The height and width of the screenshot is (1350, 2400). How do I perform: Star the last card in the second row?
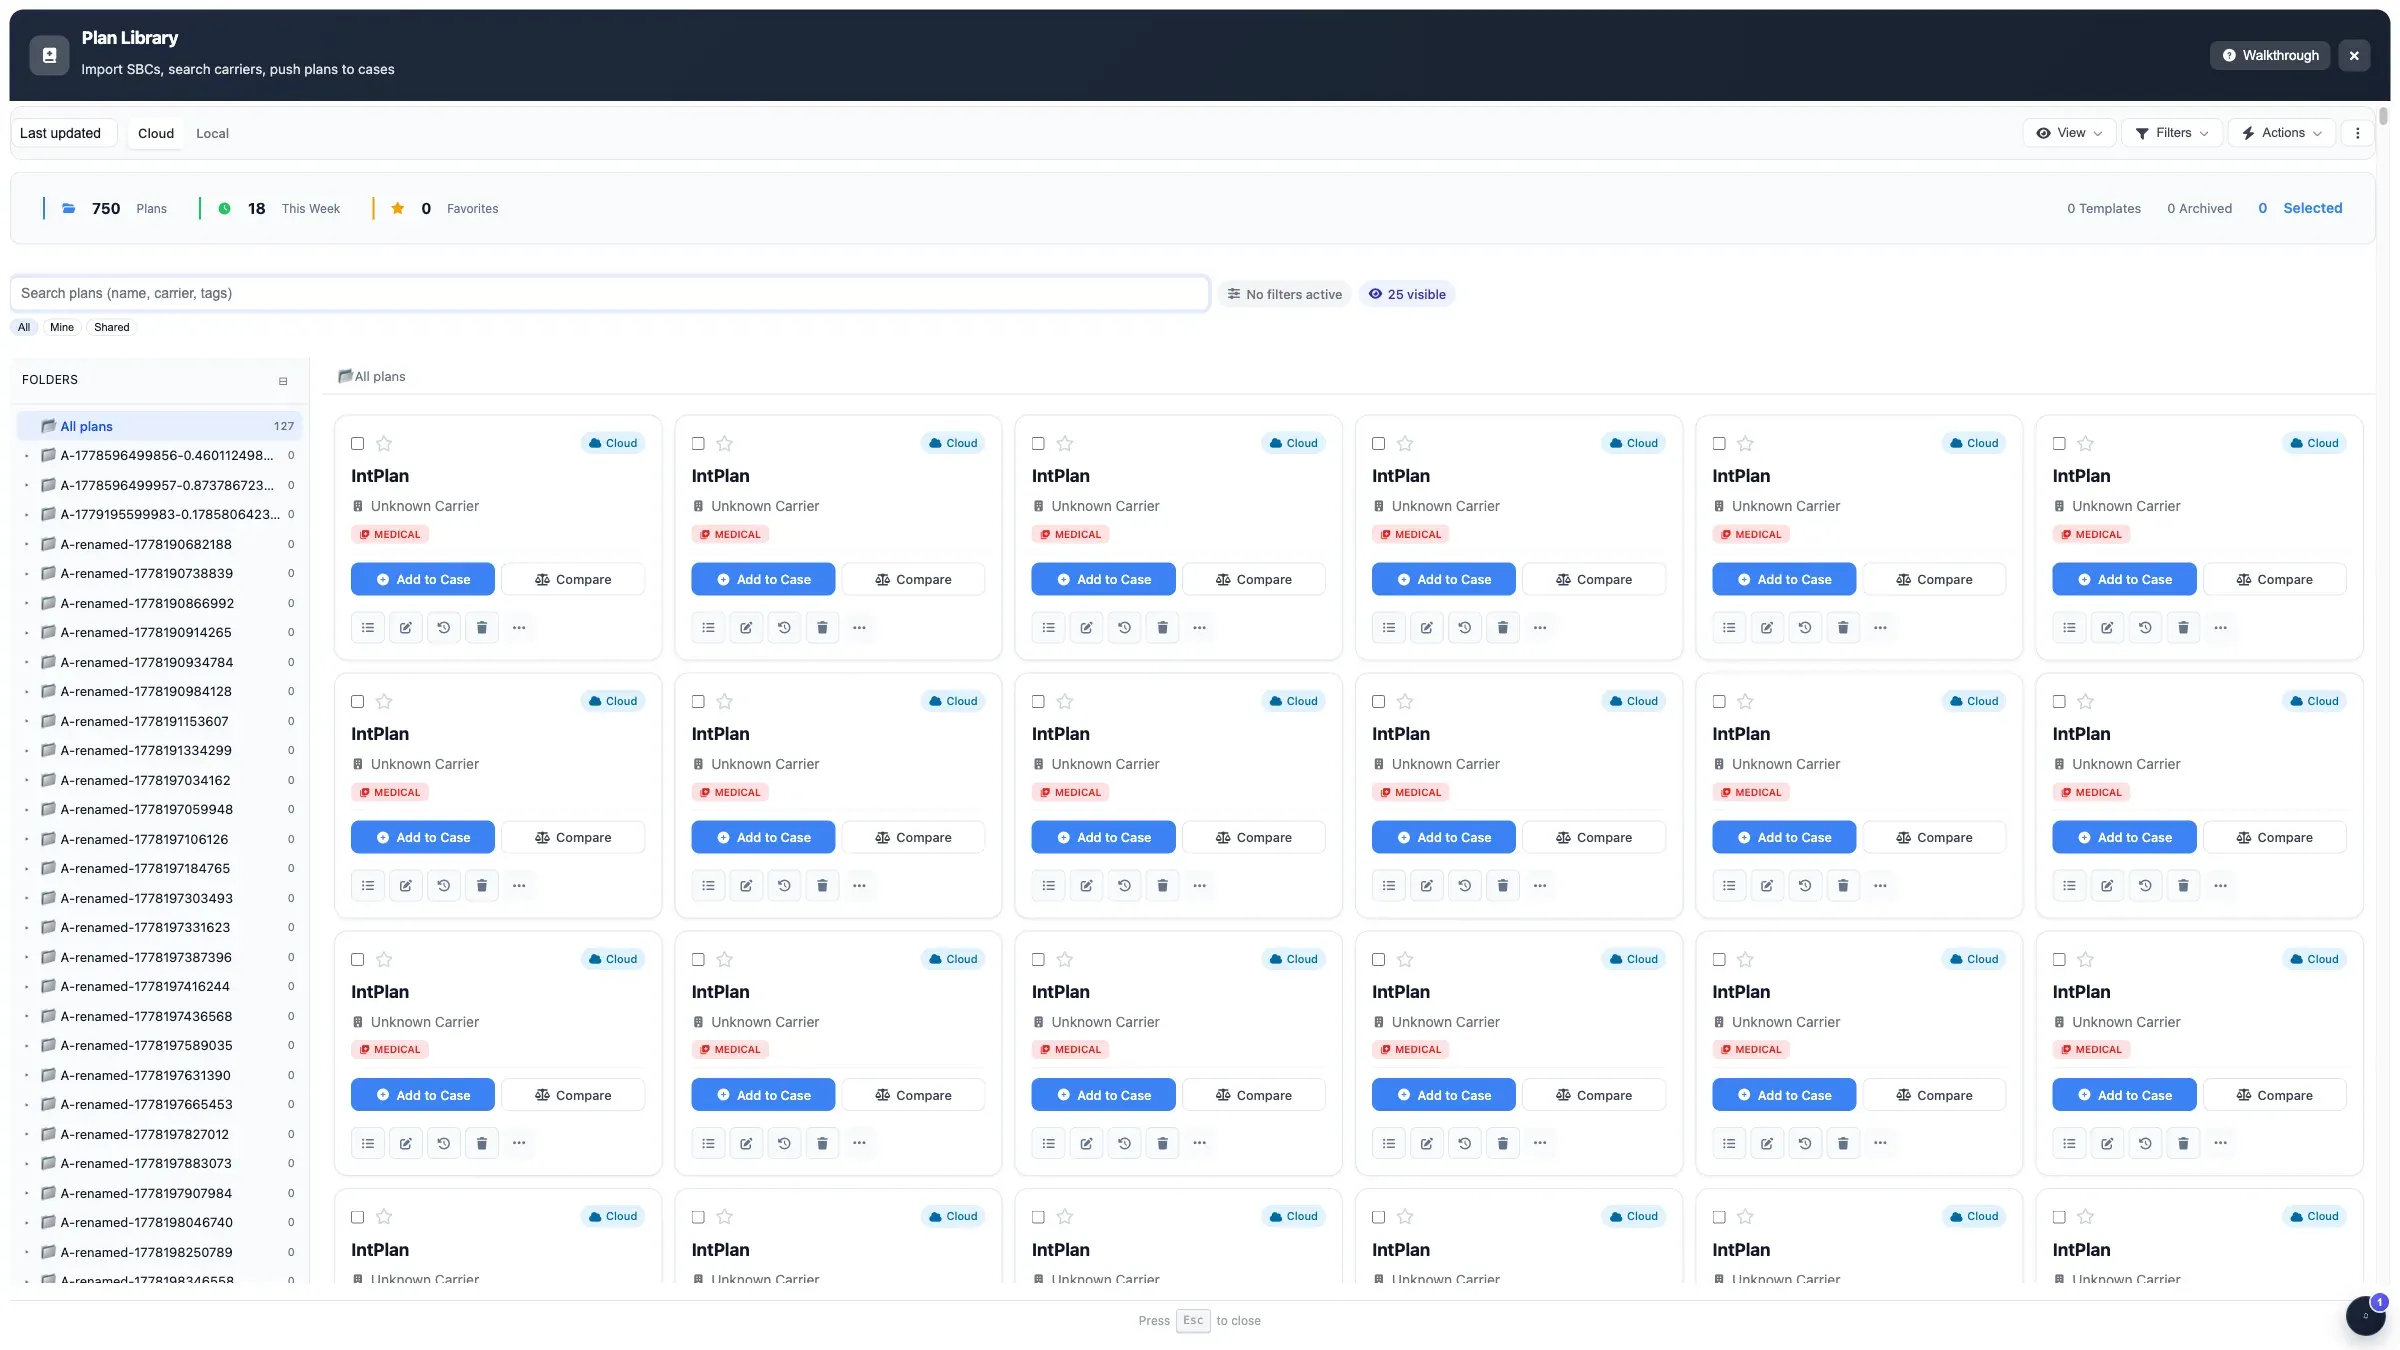(x=2085, y=701)
